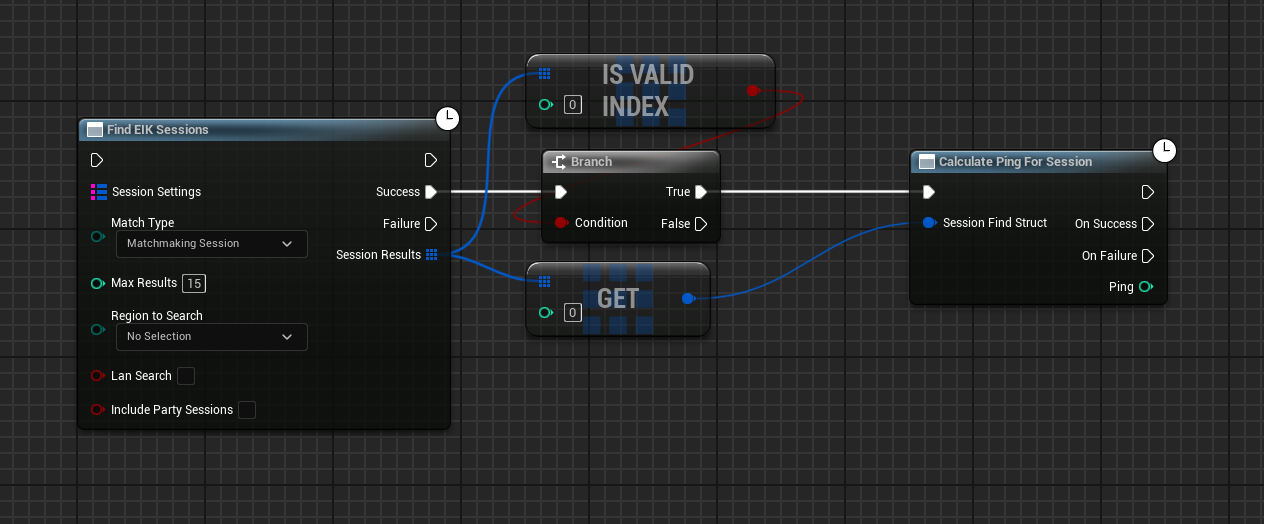Select the Find EIK Sessions node title
The height and width of the screenshot is (524, 1264).
coord(158,130)
